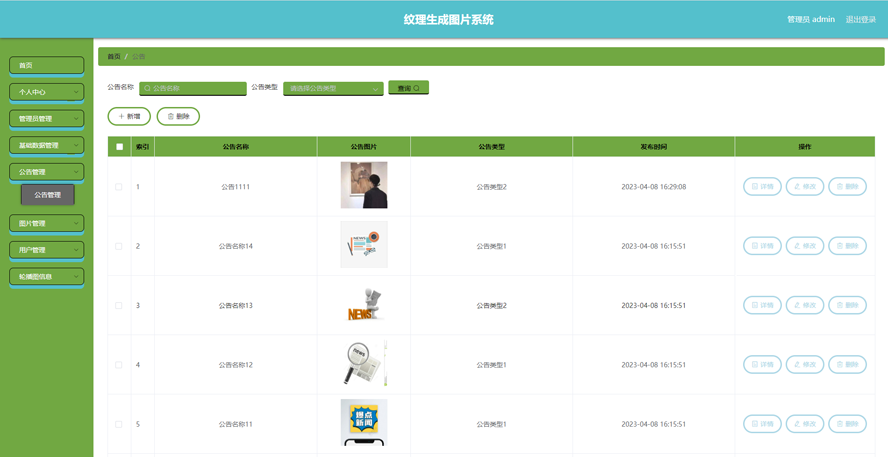Click the 公告类型 column header
Image resolution: width=888 pixels, height=457 pixels.
(492, 147)
